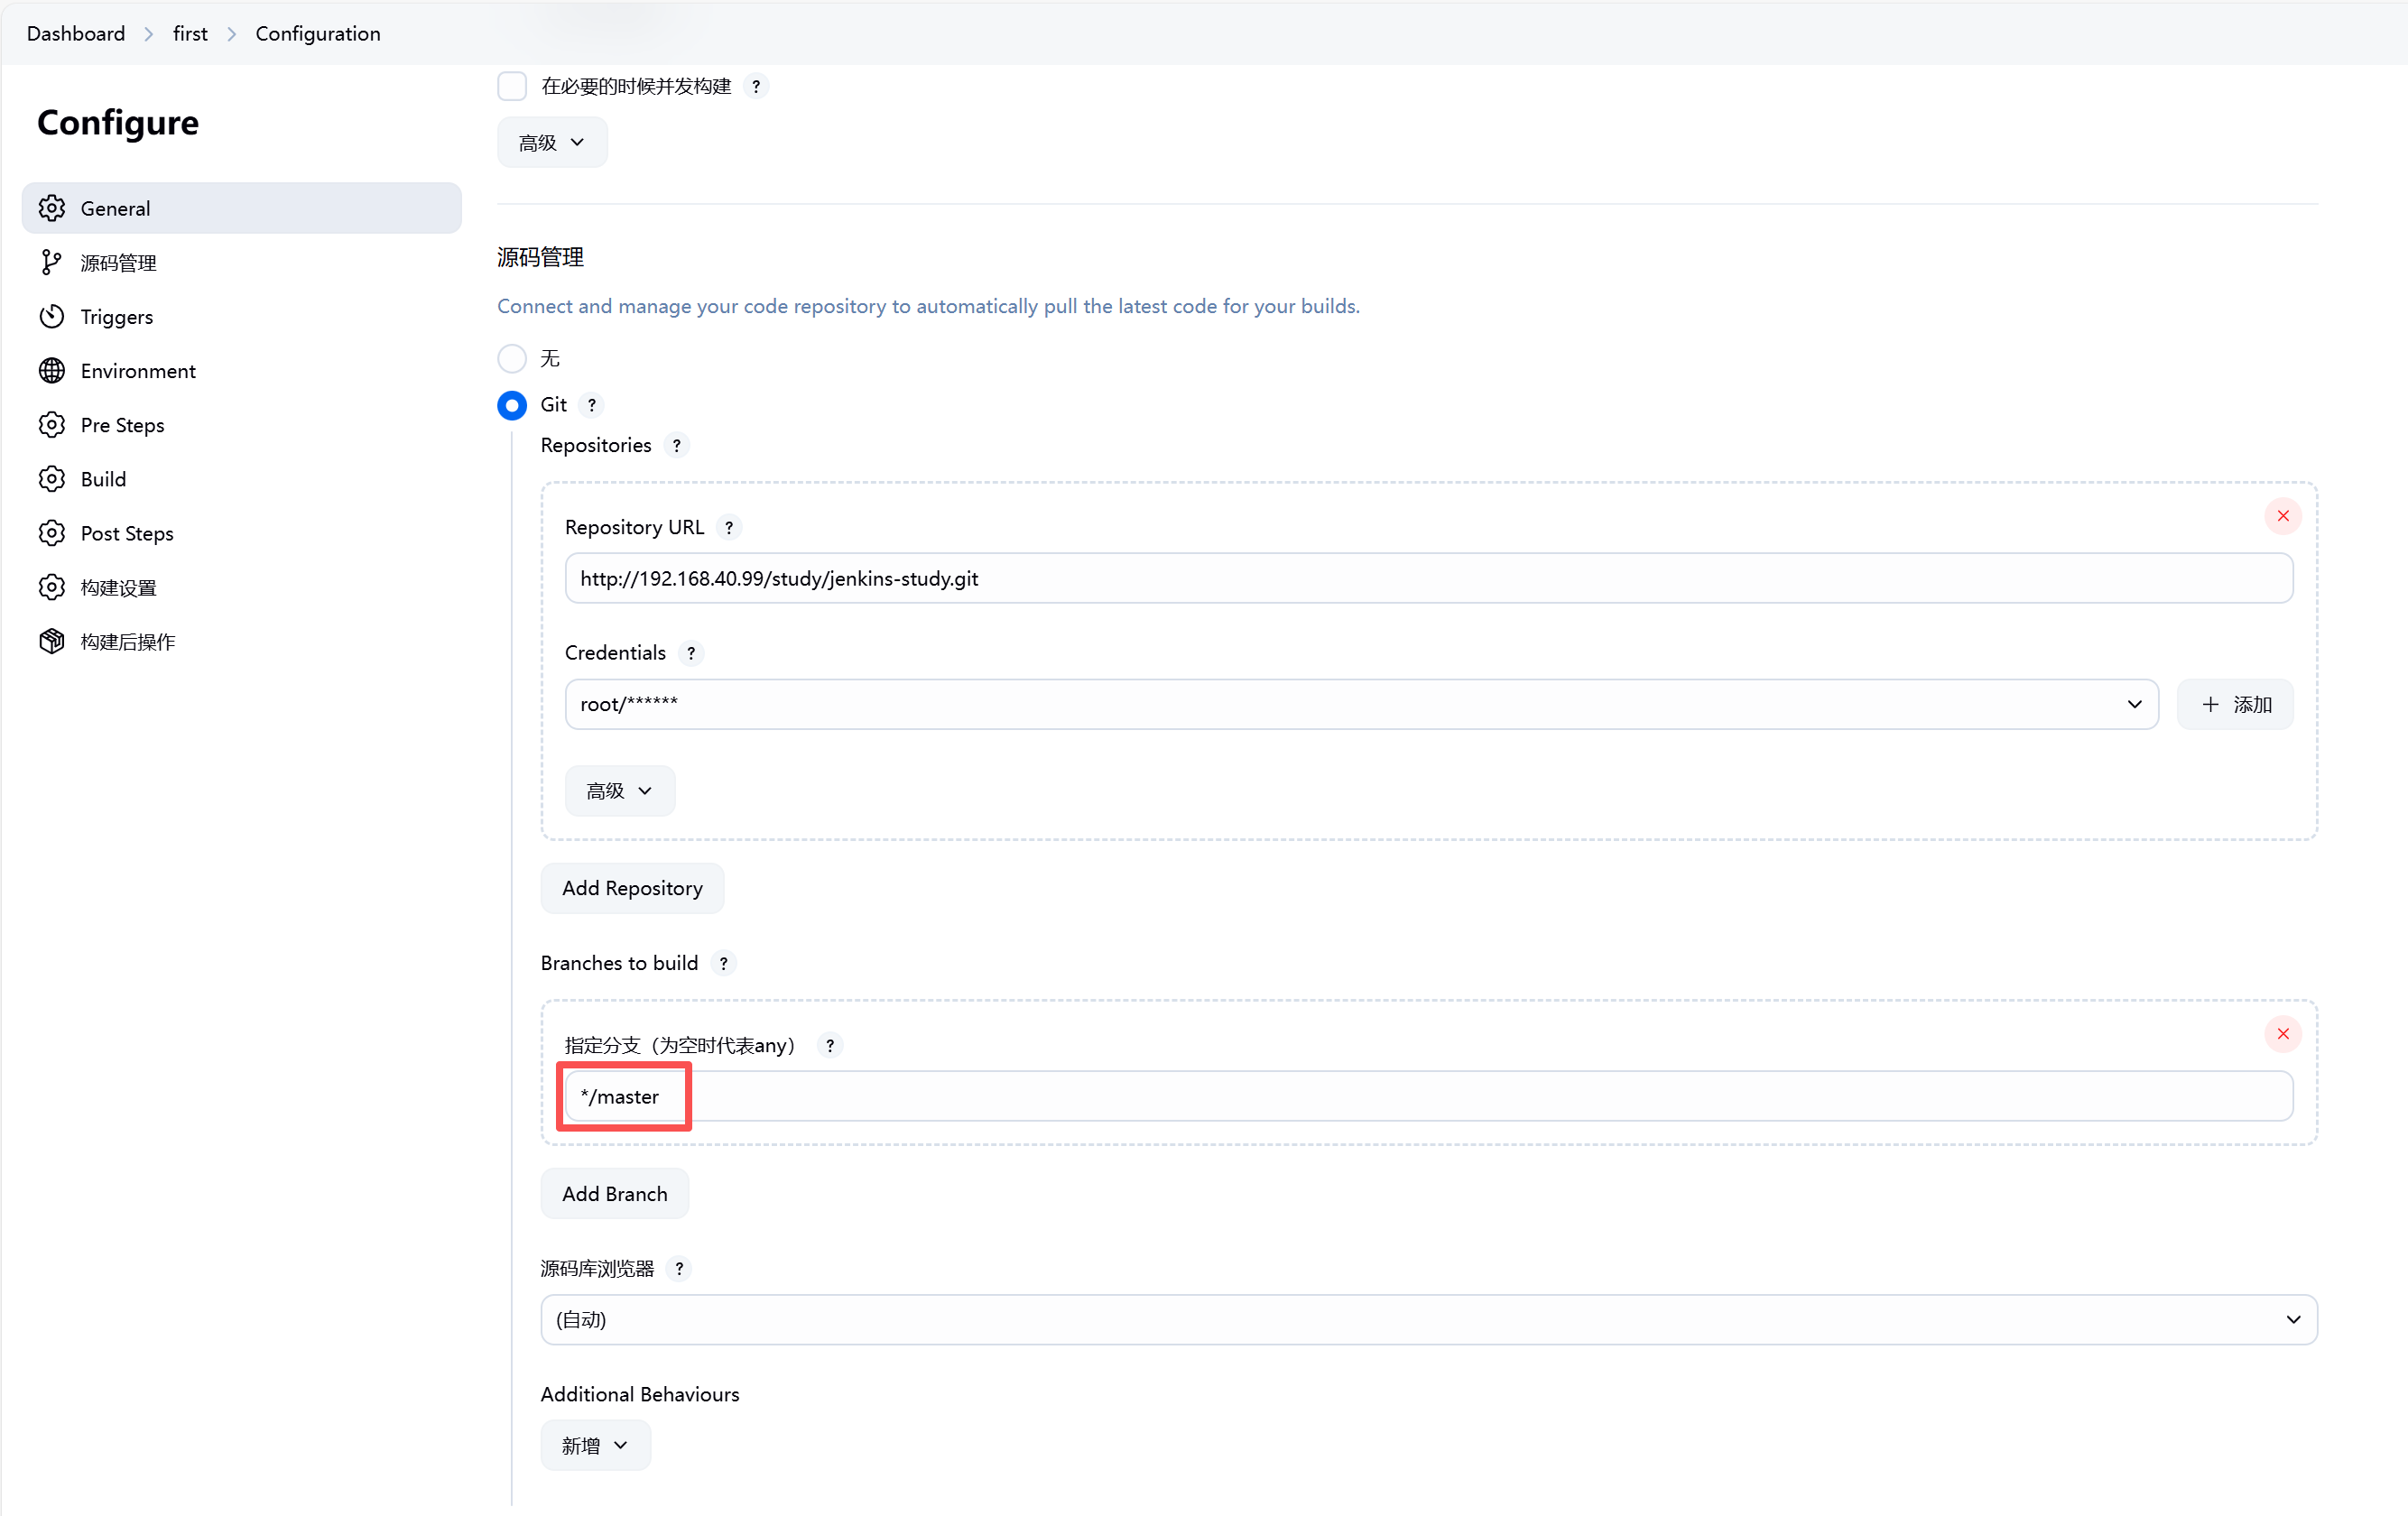Image resolution: width=2408 pixels, height=1516 pixels.
Task: Delete the branch specifier entry
Action: coord(2282,1034)
